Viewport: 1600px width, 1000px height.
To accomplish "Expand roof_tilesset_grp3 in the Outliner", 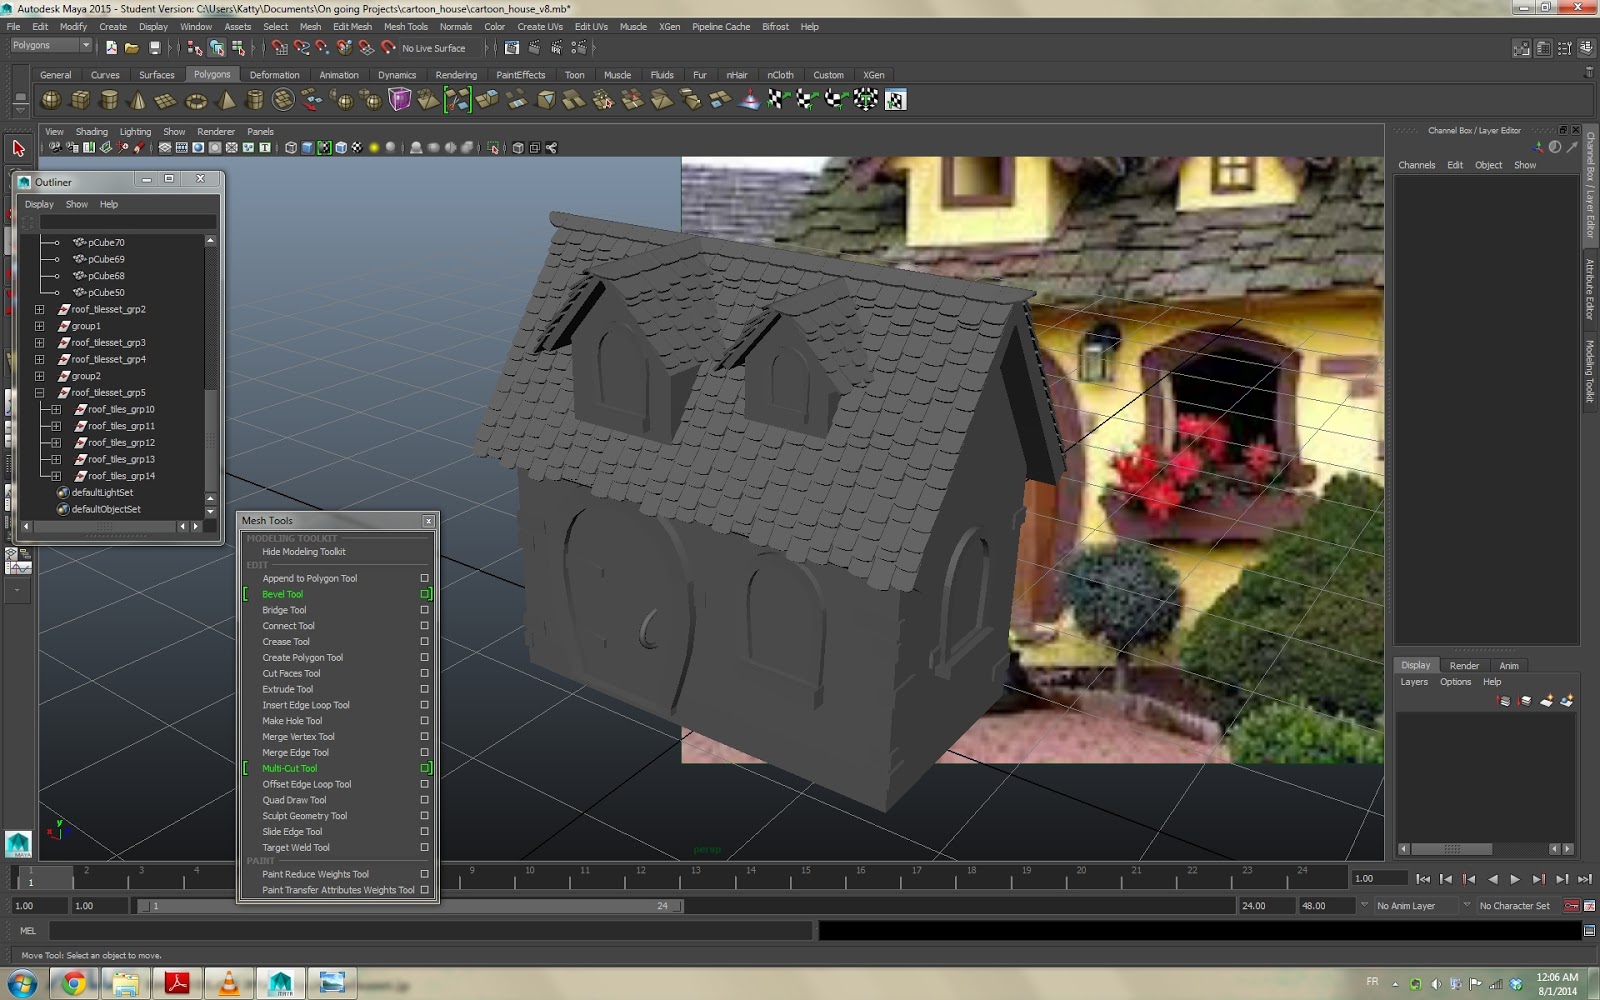I will [40, 343].
